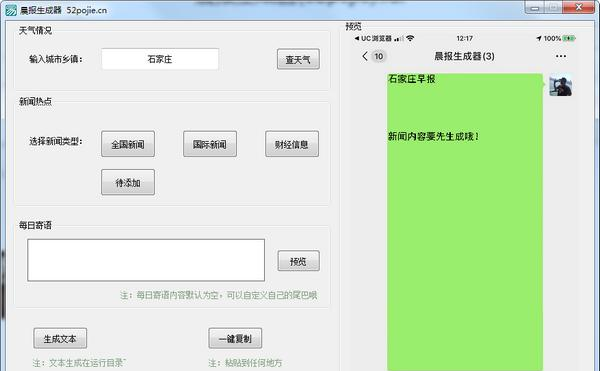Choose the 财经信息 finance button
Screen dimensions: 600x371
tap(292, 144)
